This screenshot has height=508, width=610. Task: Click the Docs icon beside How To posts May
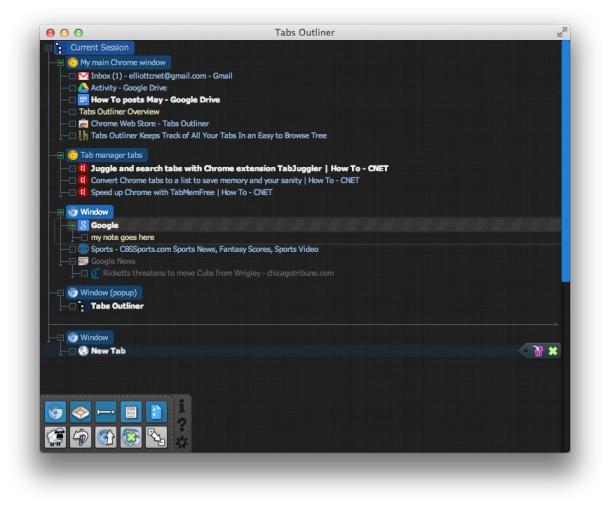pos(83,100)
